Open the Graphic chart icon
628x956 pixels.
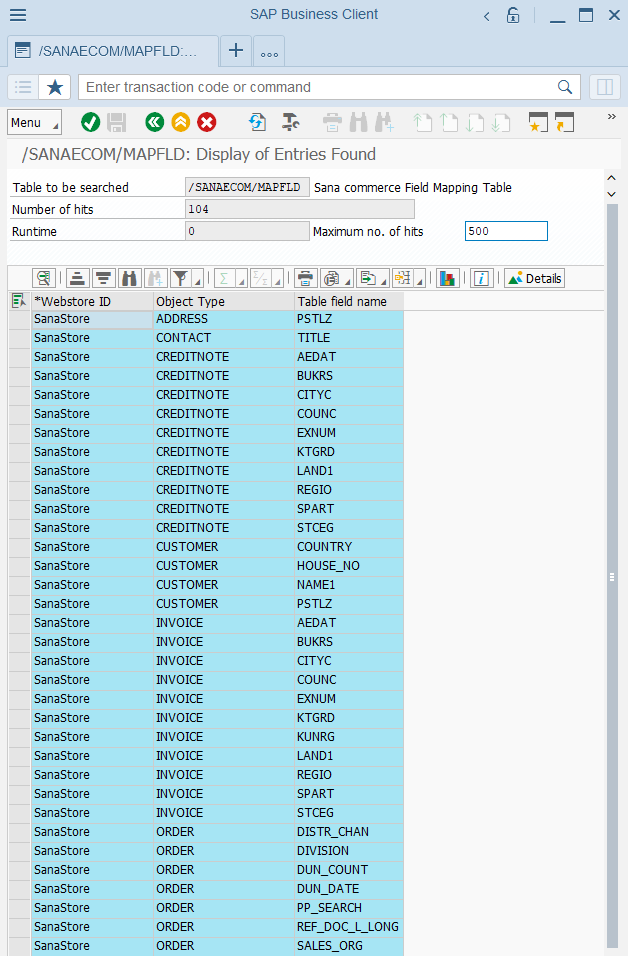tap(447, 278)
